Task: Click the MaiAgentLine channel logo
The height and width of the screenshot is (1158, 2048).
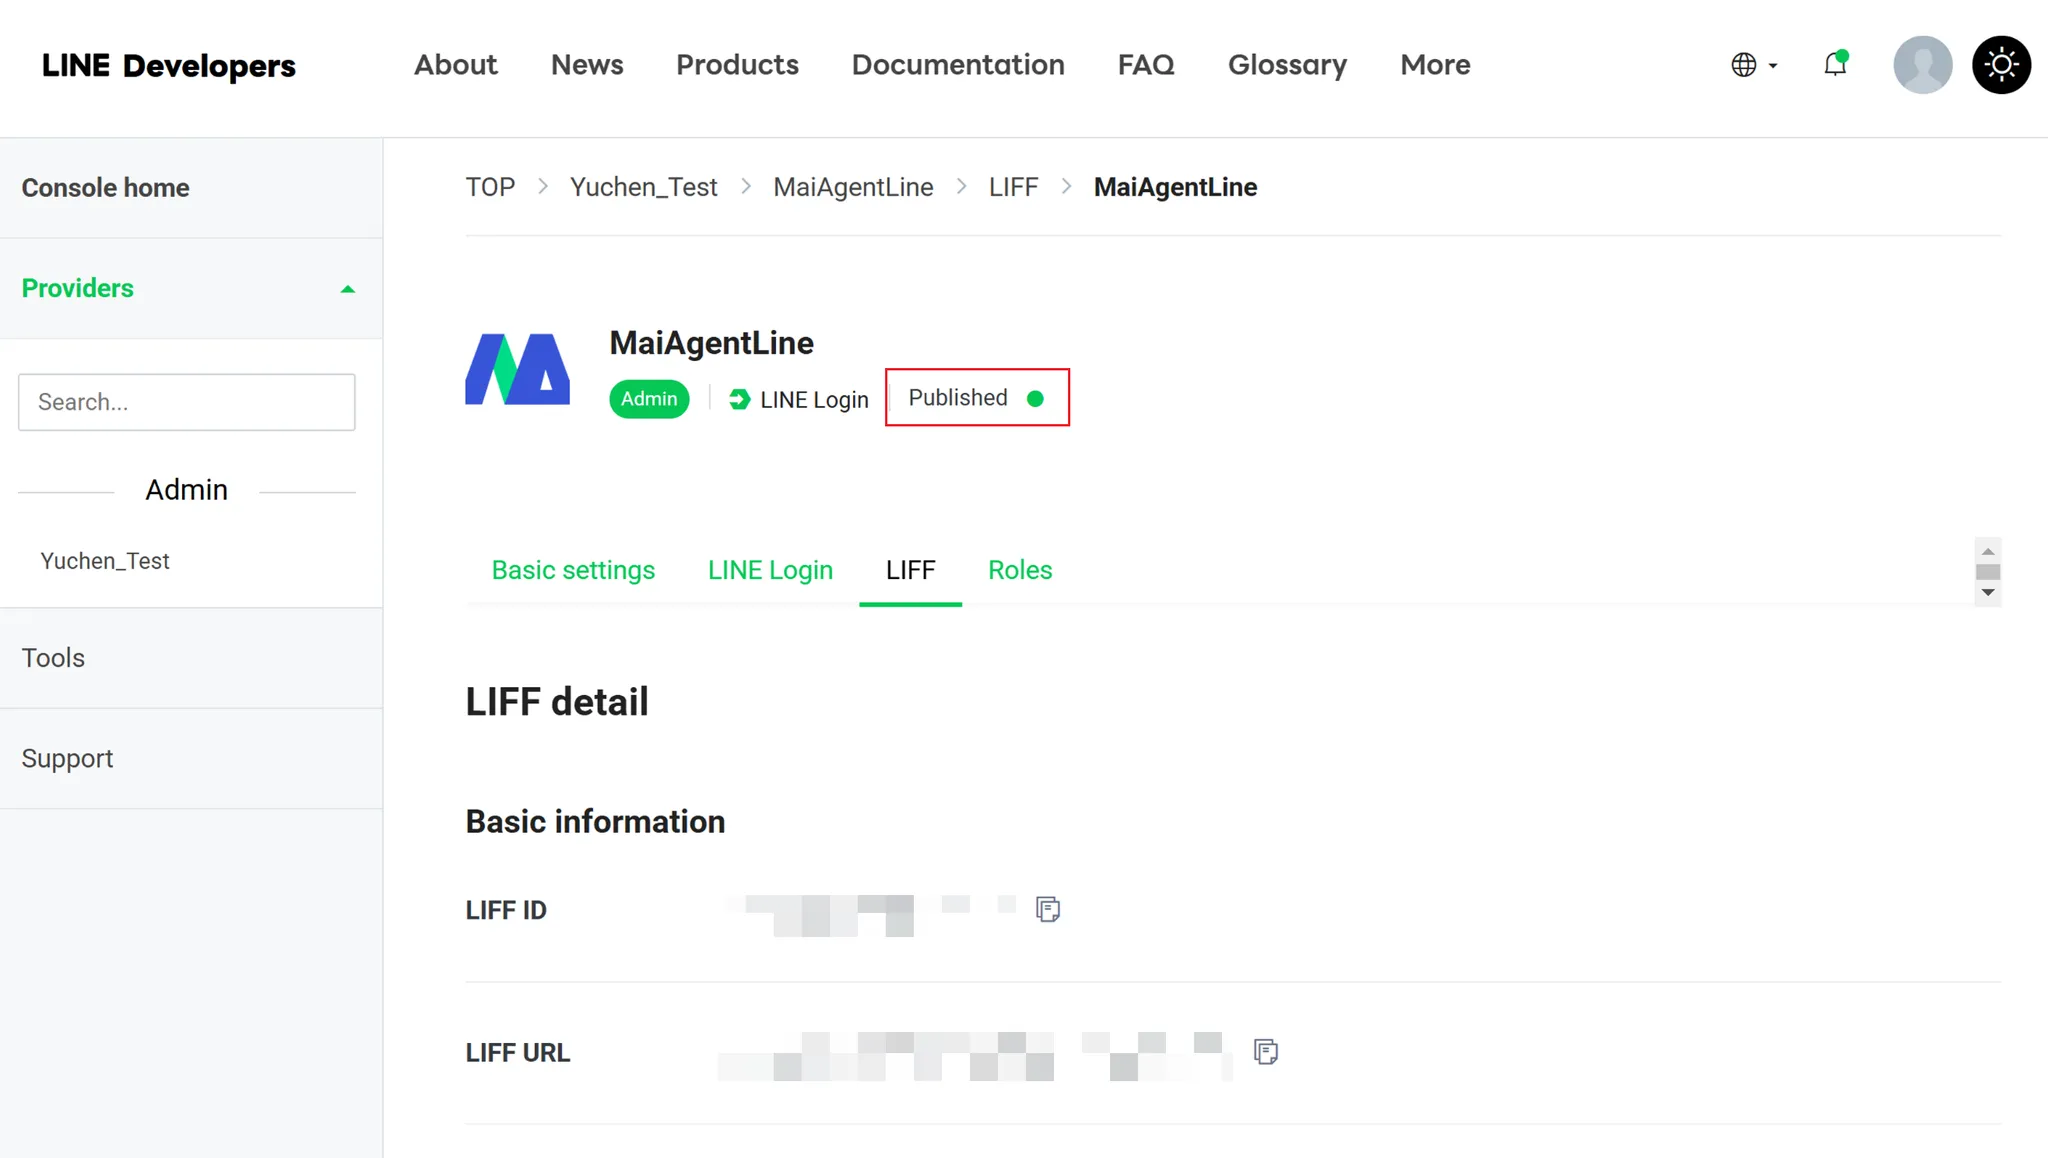Action: pos(517,369)
